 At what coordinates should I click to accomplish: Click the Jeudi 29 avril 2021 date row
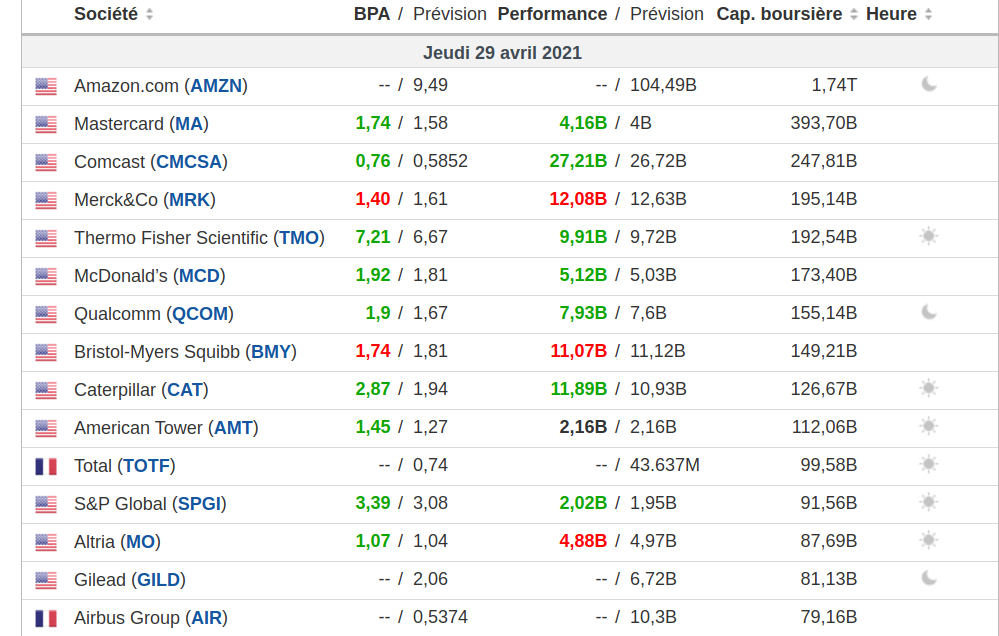pyautogui.click(x=502, y=52)
